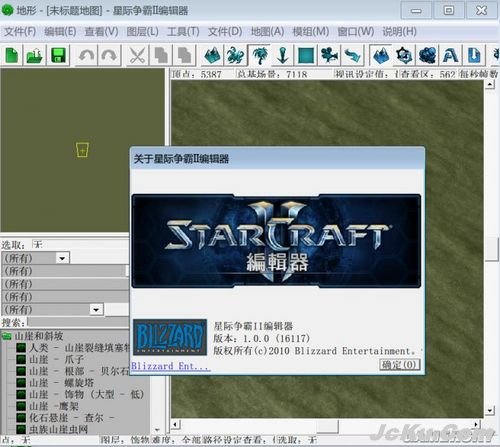Open the Trigger module gear icon
The height and width of the screenshot is (447, 500).
tap(404, 55)
